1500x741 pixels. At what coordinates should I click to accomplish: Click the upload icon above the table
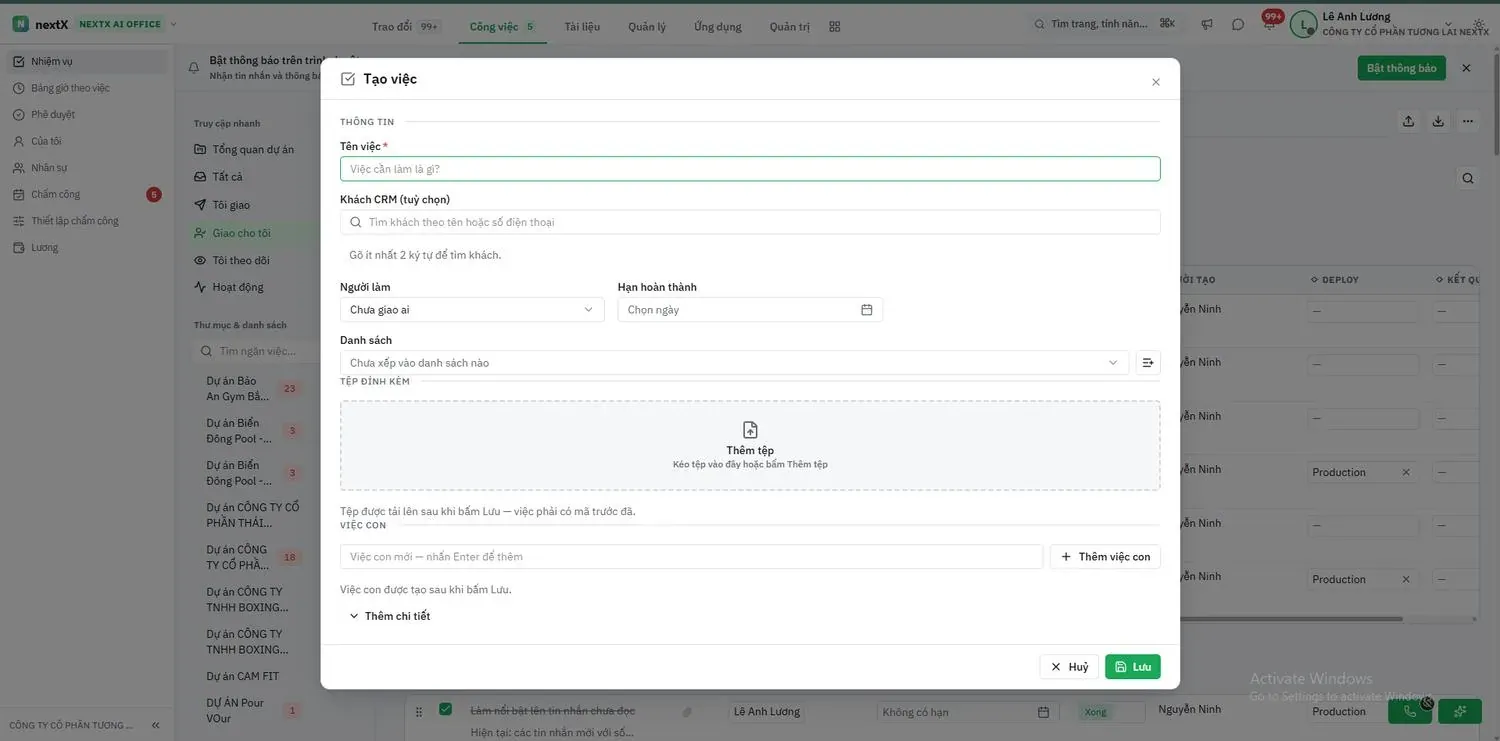point(1408,121)
